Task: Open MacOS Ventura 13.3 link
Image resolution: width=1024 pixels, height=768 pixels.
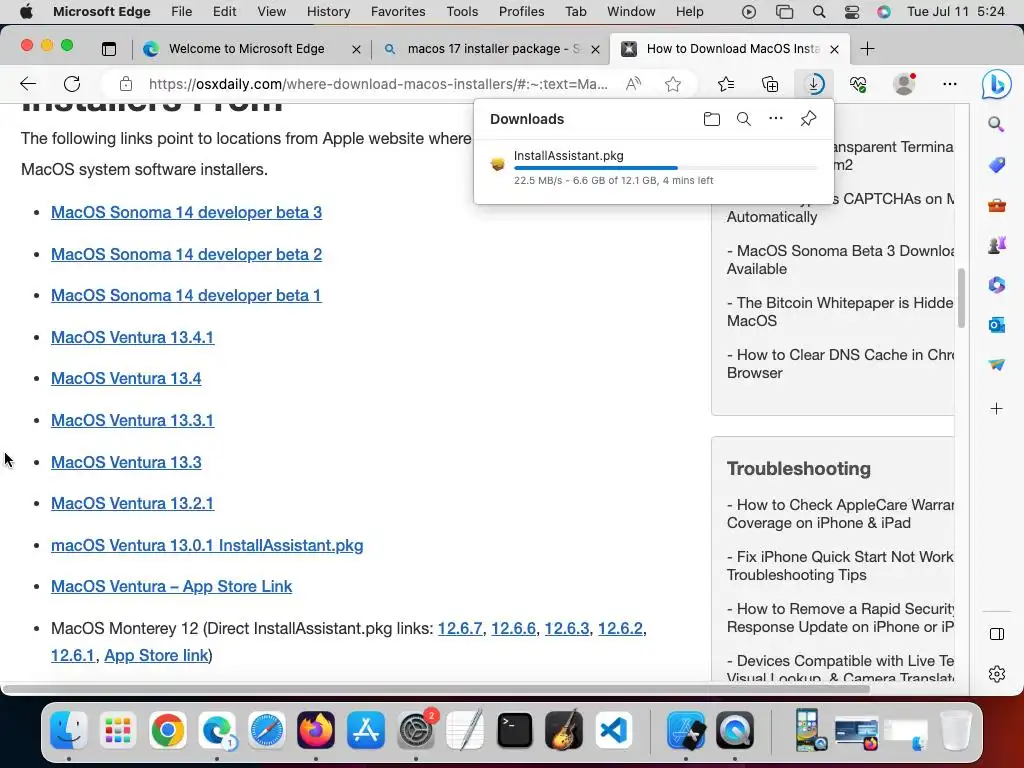Action: click(126, 462)
